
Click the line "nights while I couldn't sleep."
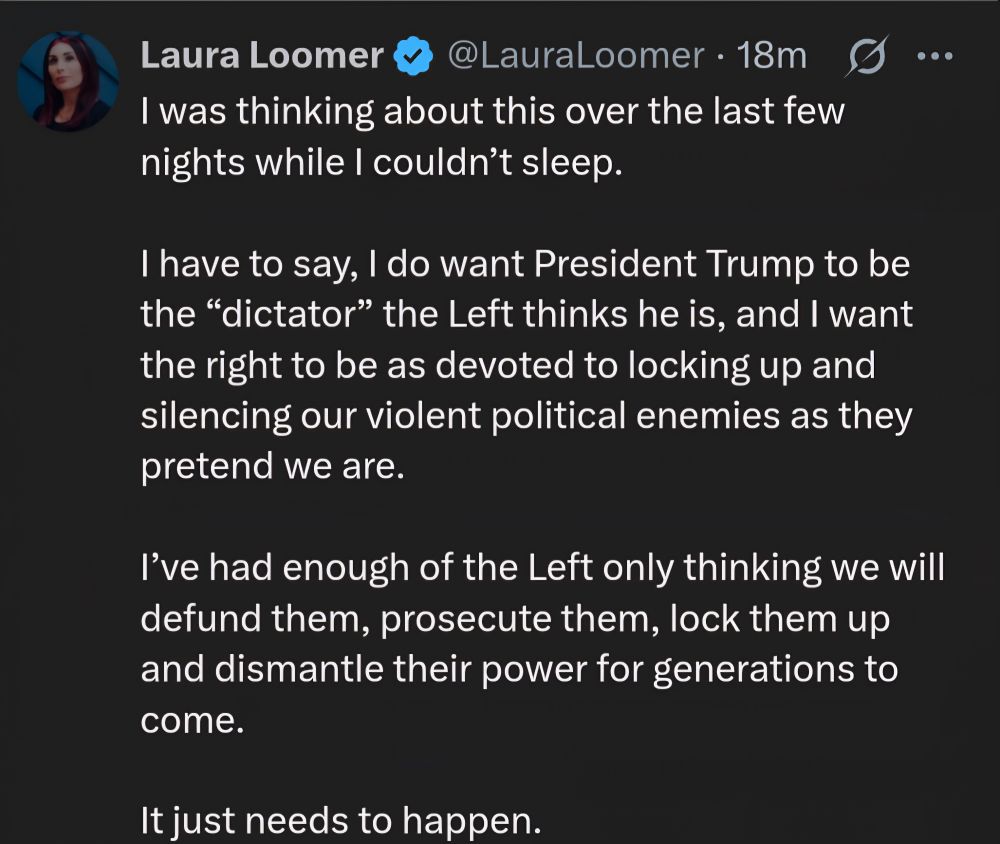point(381,162)
